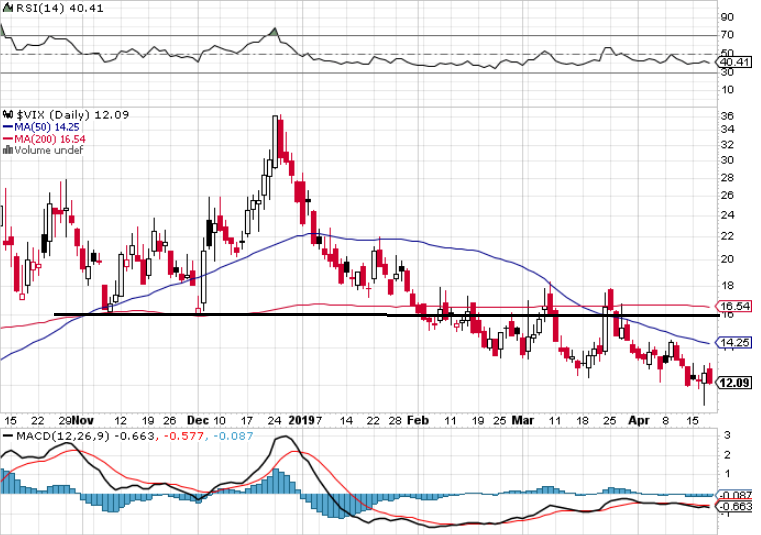Select the 14.25 MA(50) value tag
Image resolution: width=761 pixels, height=535 pixels.
coord(735,342)
